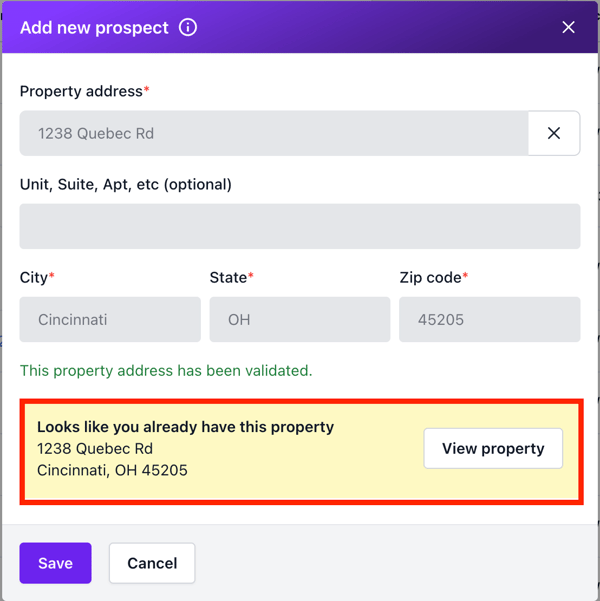Select the State field showing OH
600x601 pixels.
pos(300,320)
